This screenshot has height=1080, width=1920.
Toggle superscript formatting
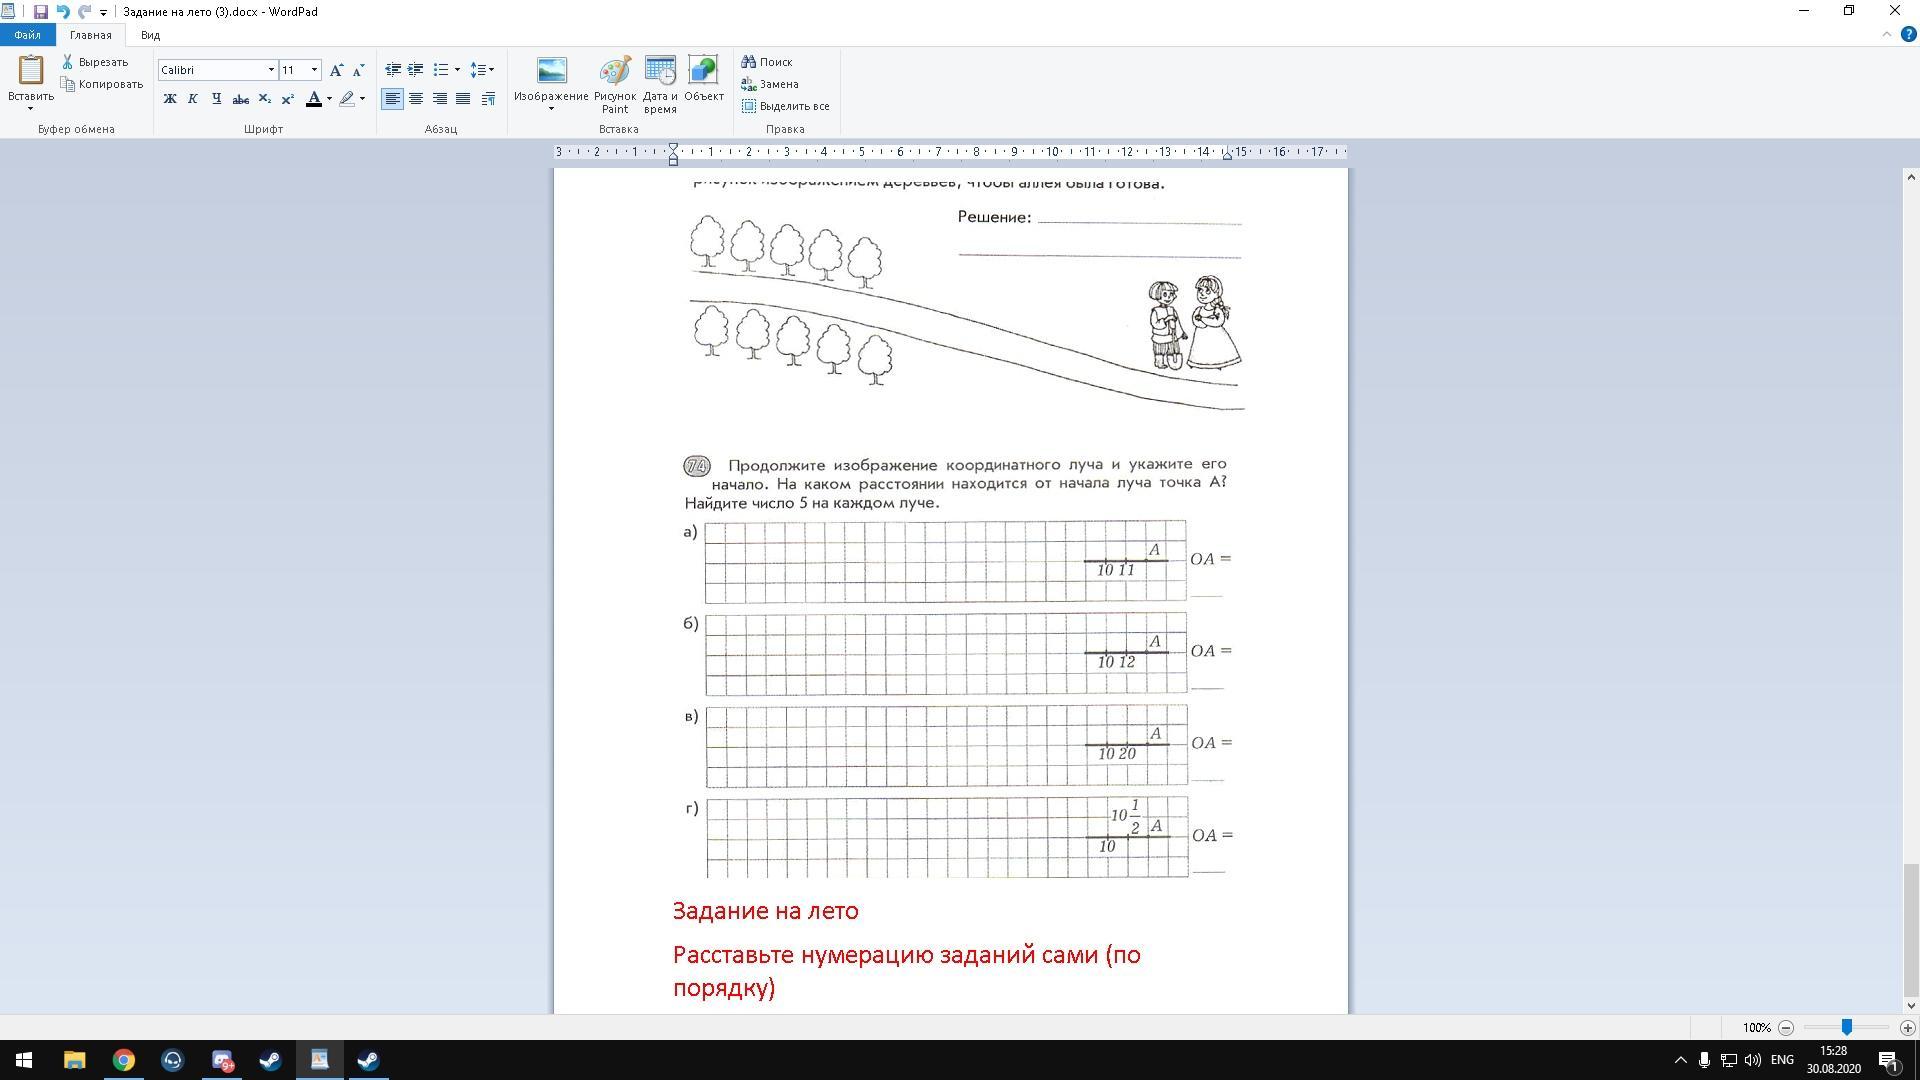(x=287, y=99)
